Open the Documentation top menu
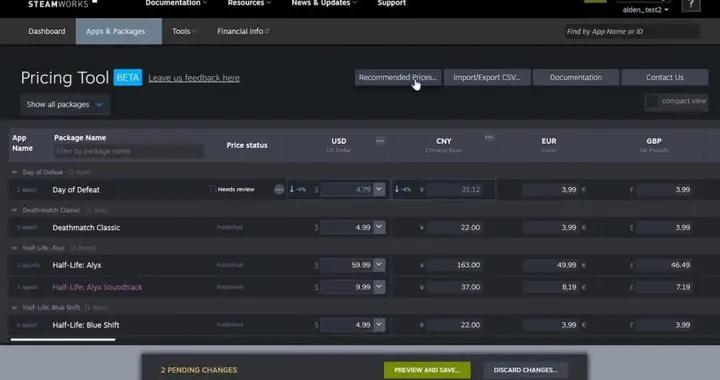This screenshot has width=720, height=380. [176, 3]
